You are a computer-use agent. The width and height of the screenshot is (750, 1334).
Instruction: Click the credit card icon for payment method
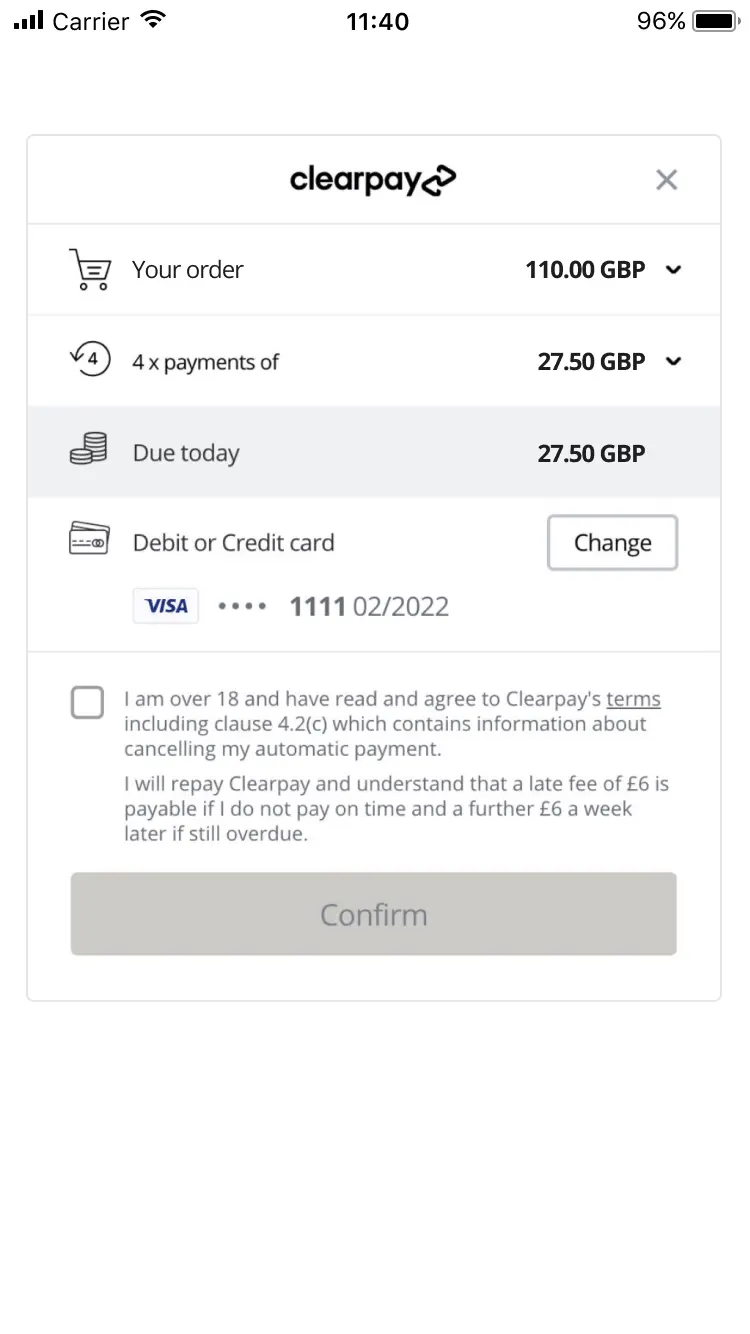[x=88, y=541]
